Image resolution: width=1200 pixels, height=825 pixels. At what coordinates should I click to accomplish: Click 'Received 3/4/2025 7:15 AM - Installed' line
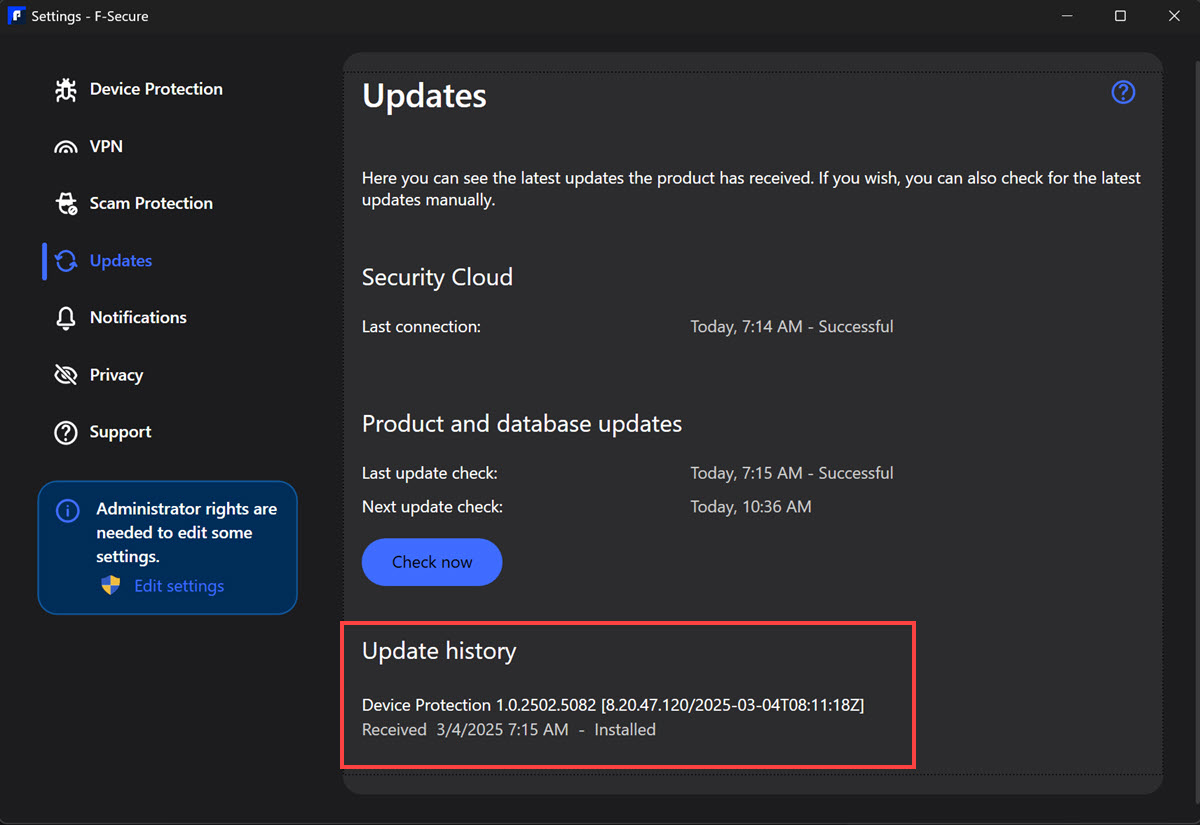tap(509, 730)
